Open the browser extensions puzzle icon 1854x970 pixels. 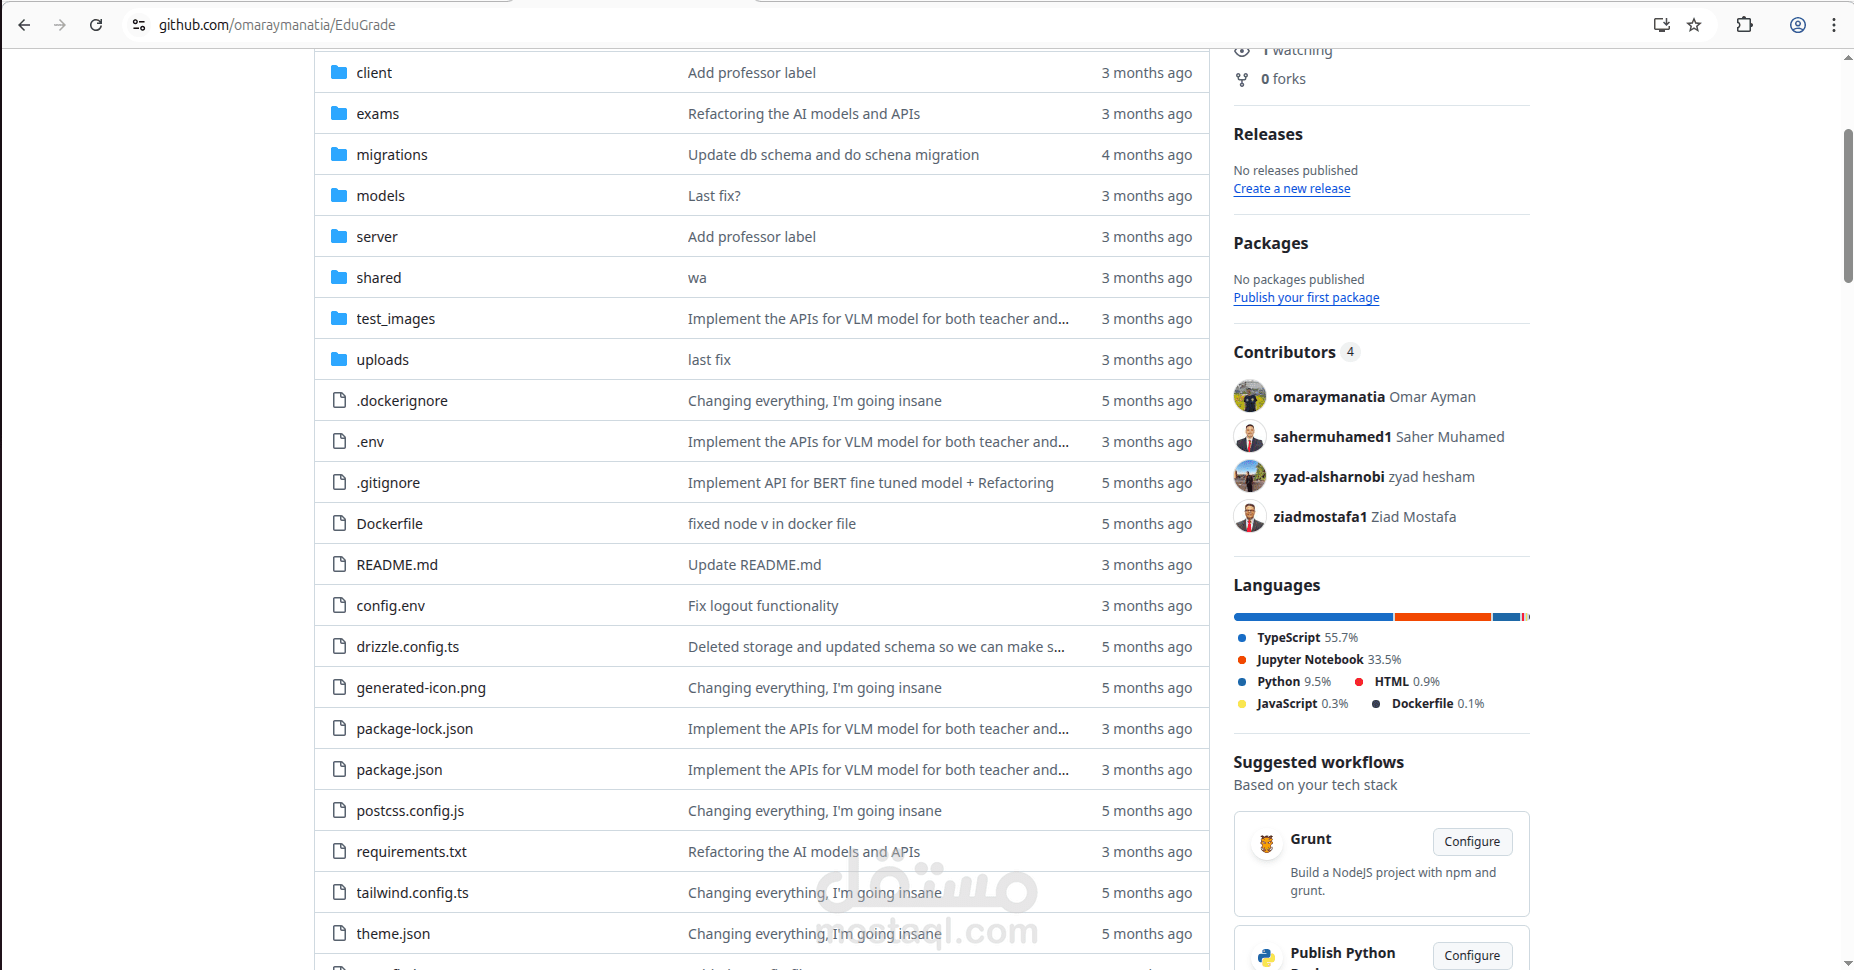click(1745, 25)
